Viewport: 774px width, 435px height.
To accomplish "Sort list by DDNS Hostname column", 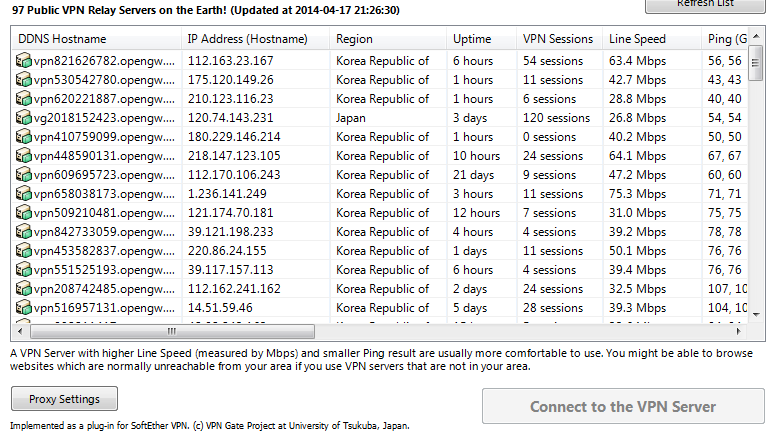I will click(96, 39).
